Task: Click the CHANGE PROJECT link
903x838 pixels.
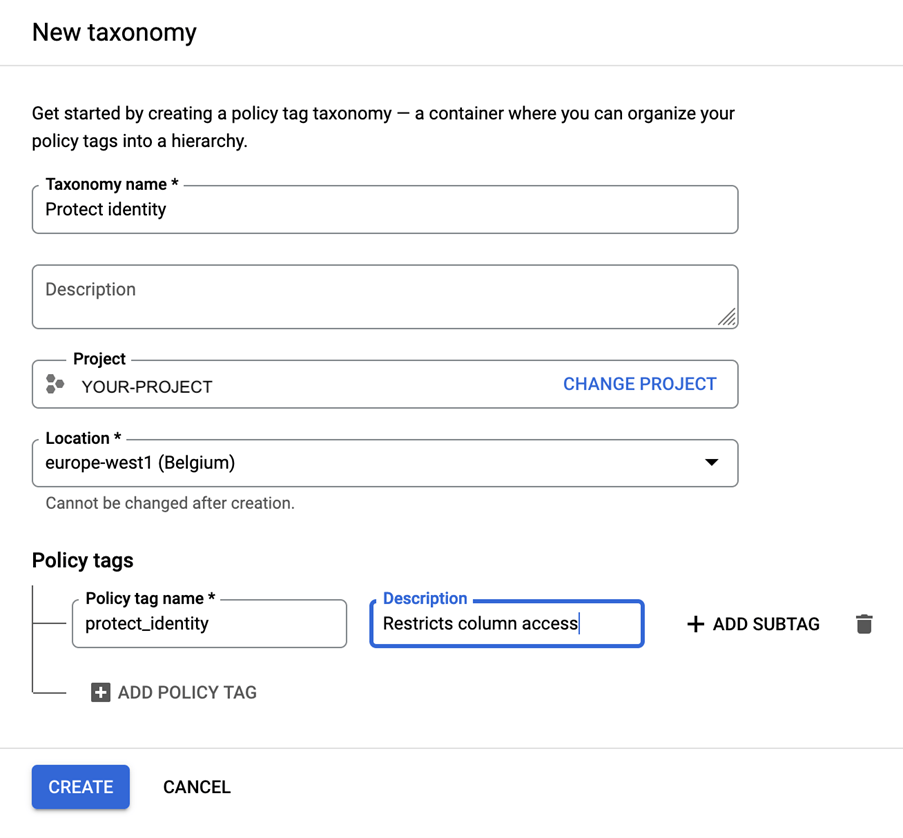Action: pos(640,384)
